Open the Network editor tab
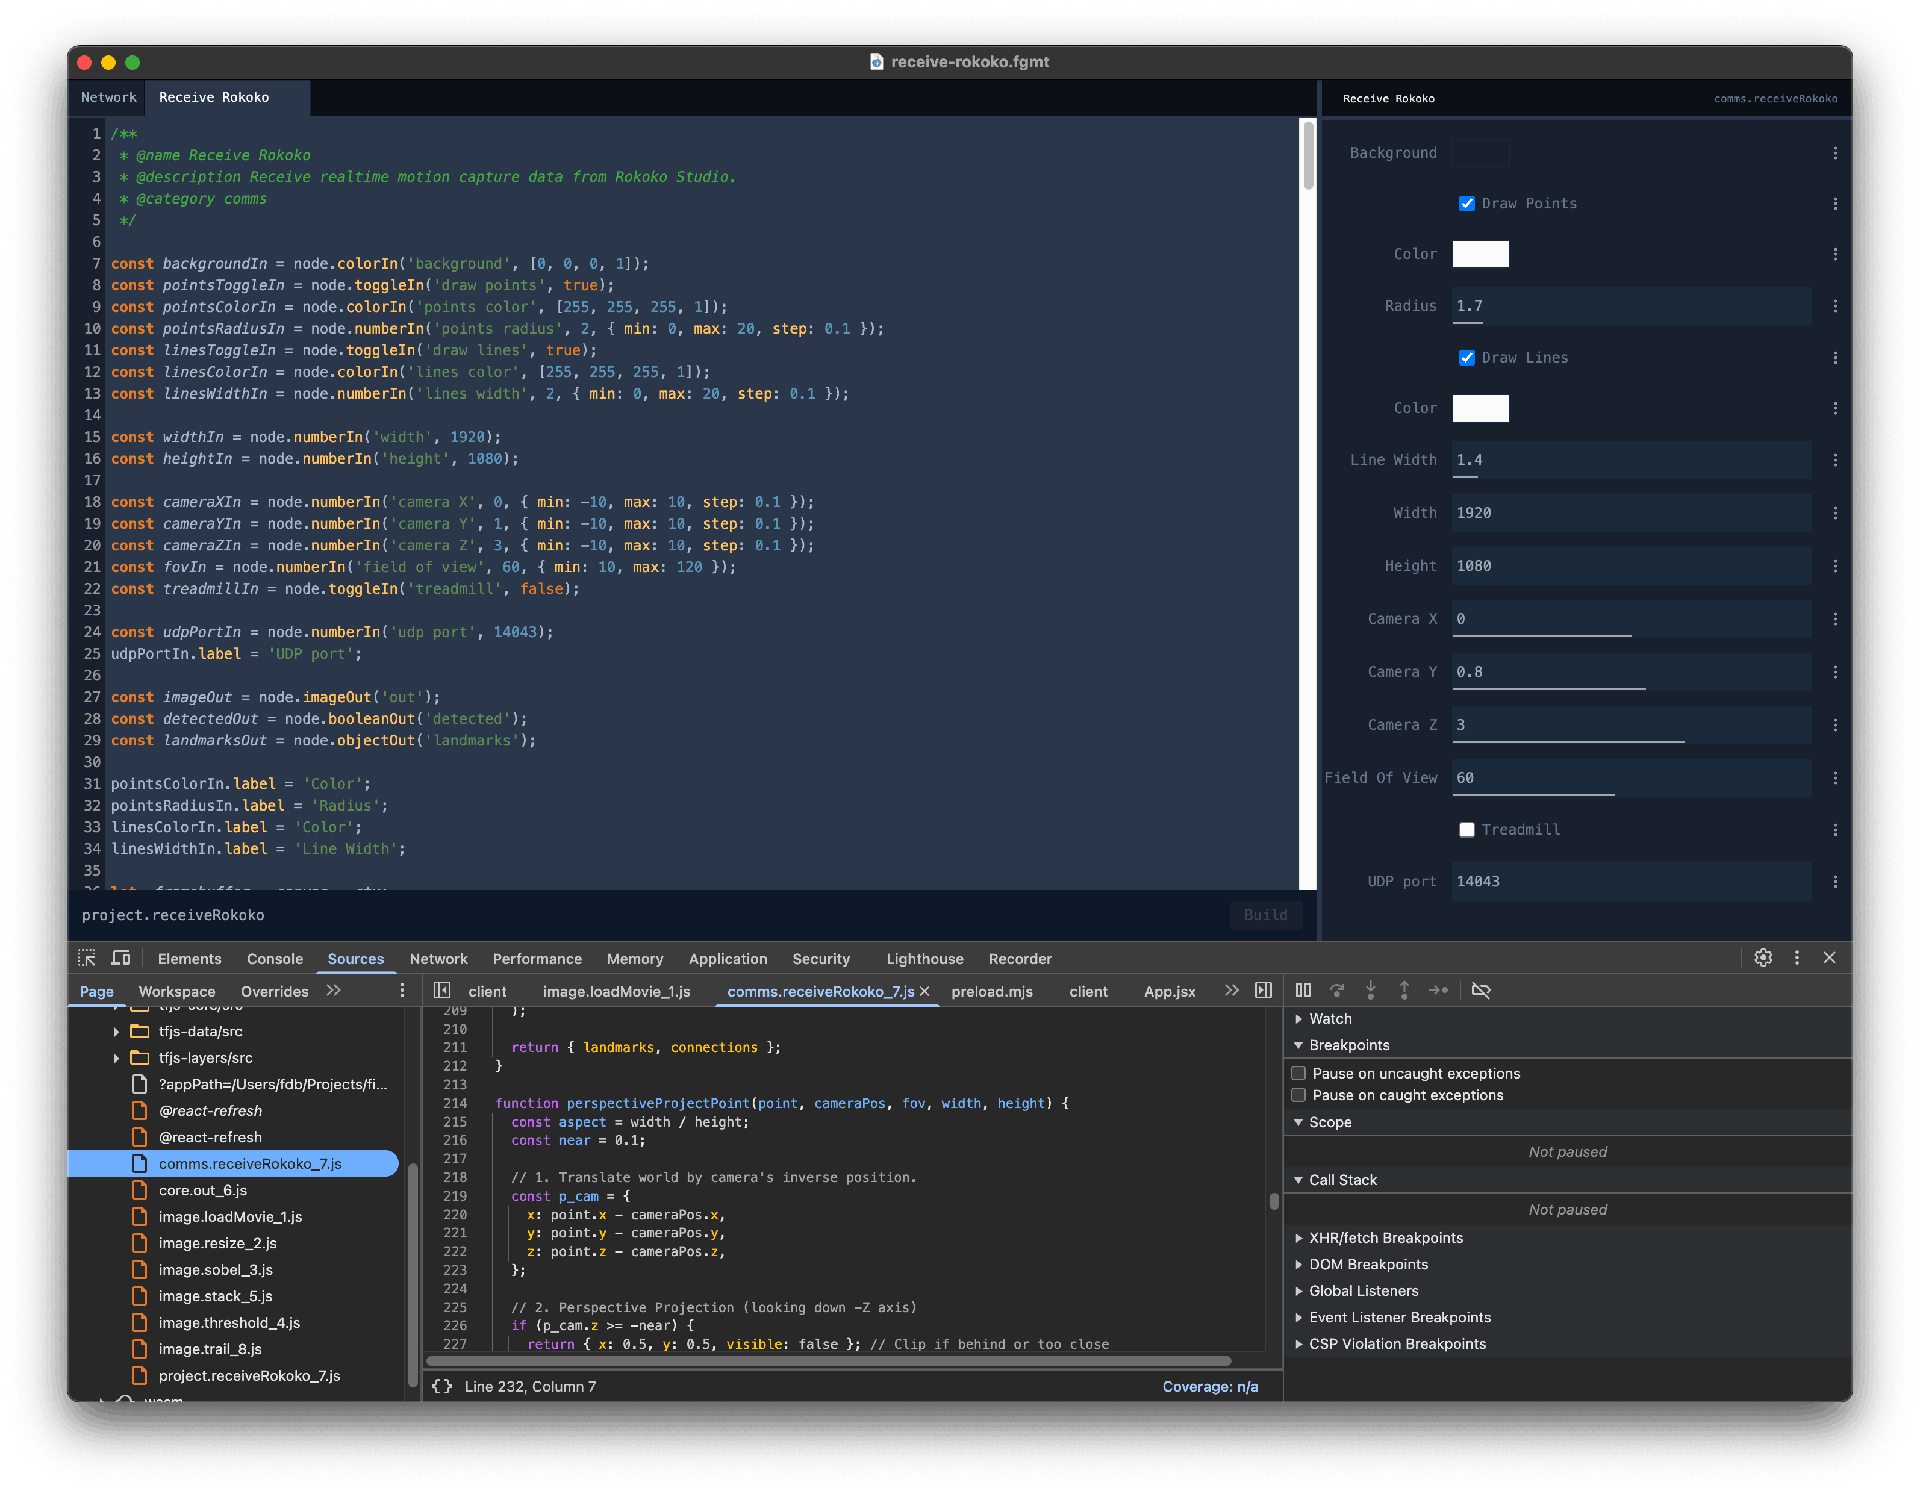The image size is (1920, 1491). 108,98
